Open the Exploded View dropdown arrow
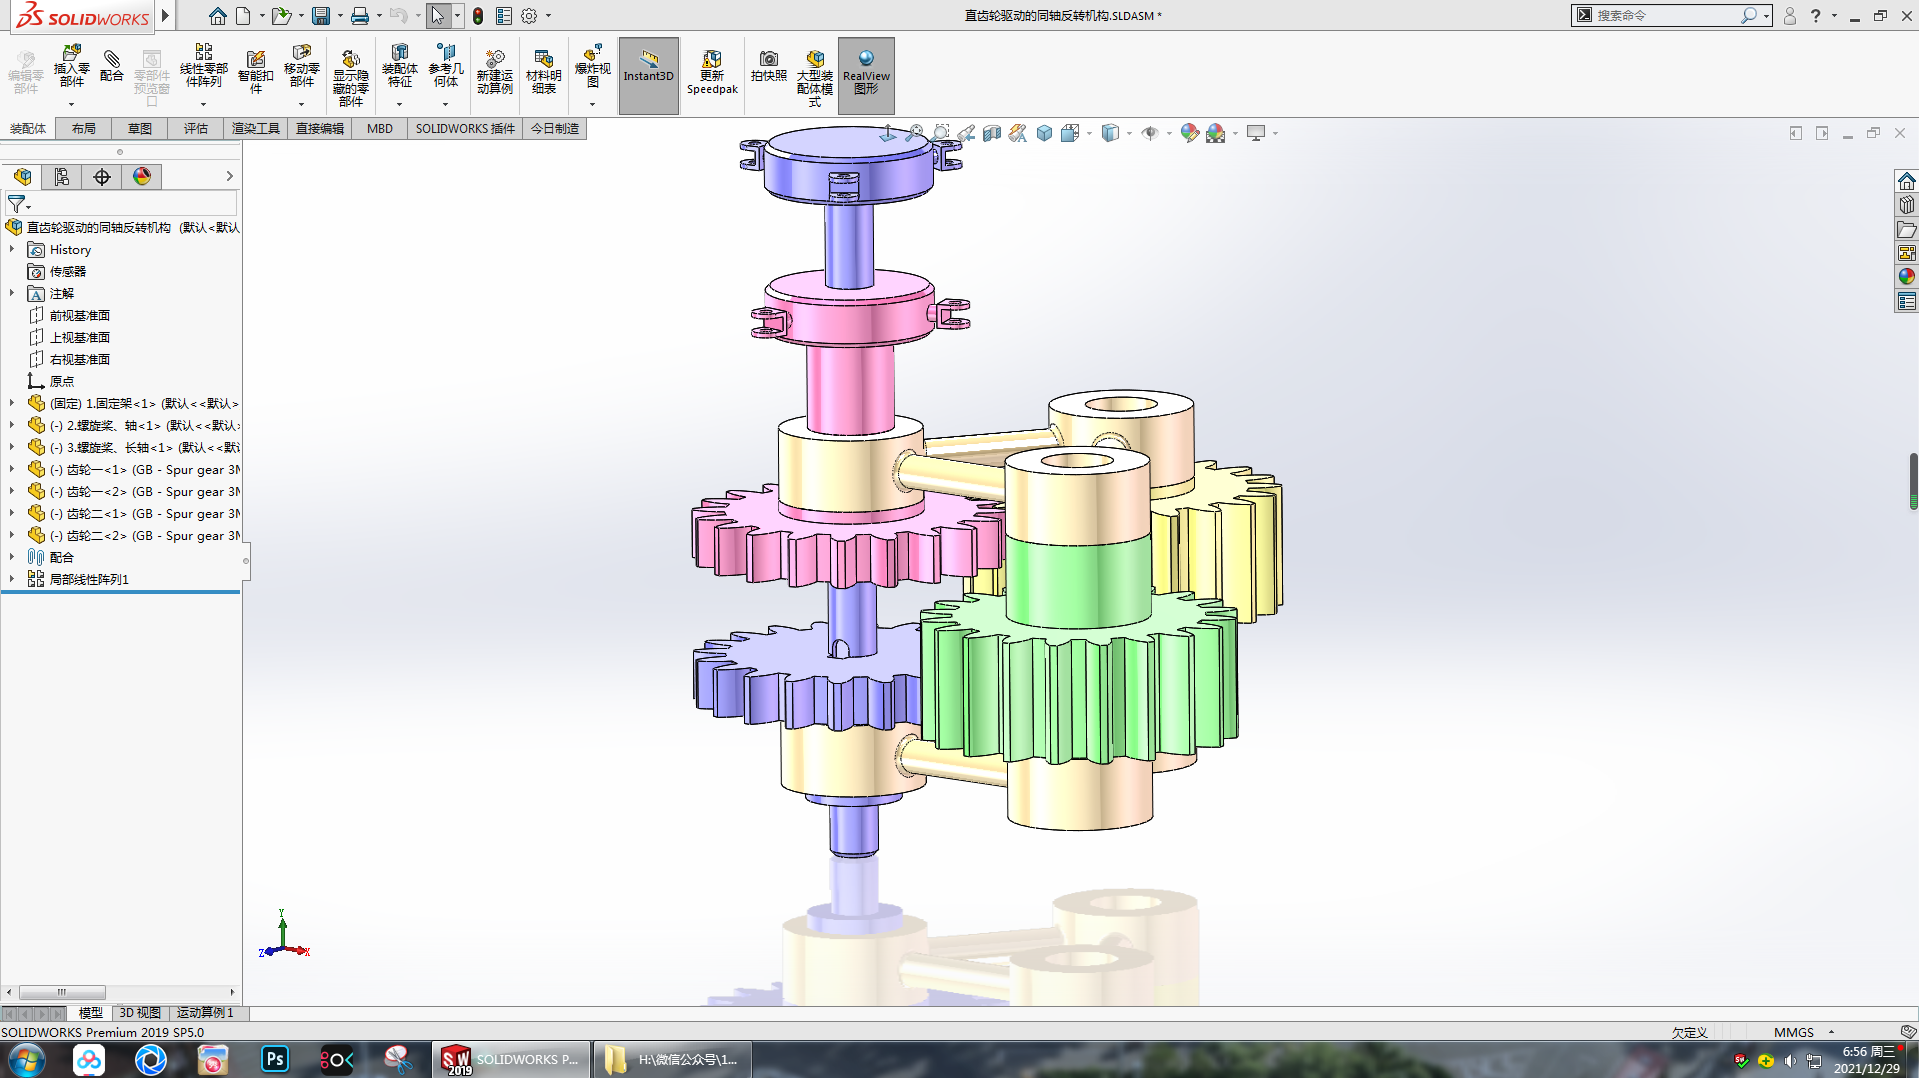Screen dimensions: 1919x1078 point(592,104)
